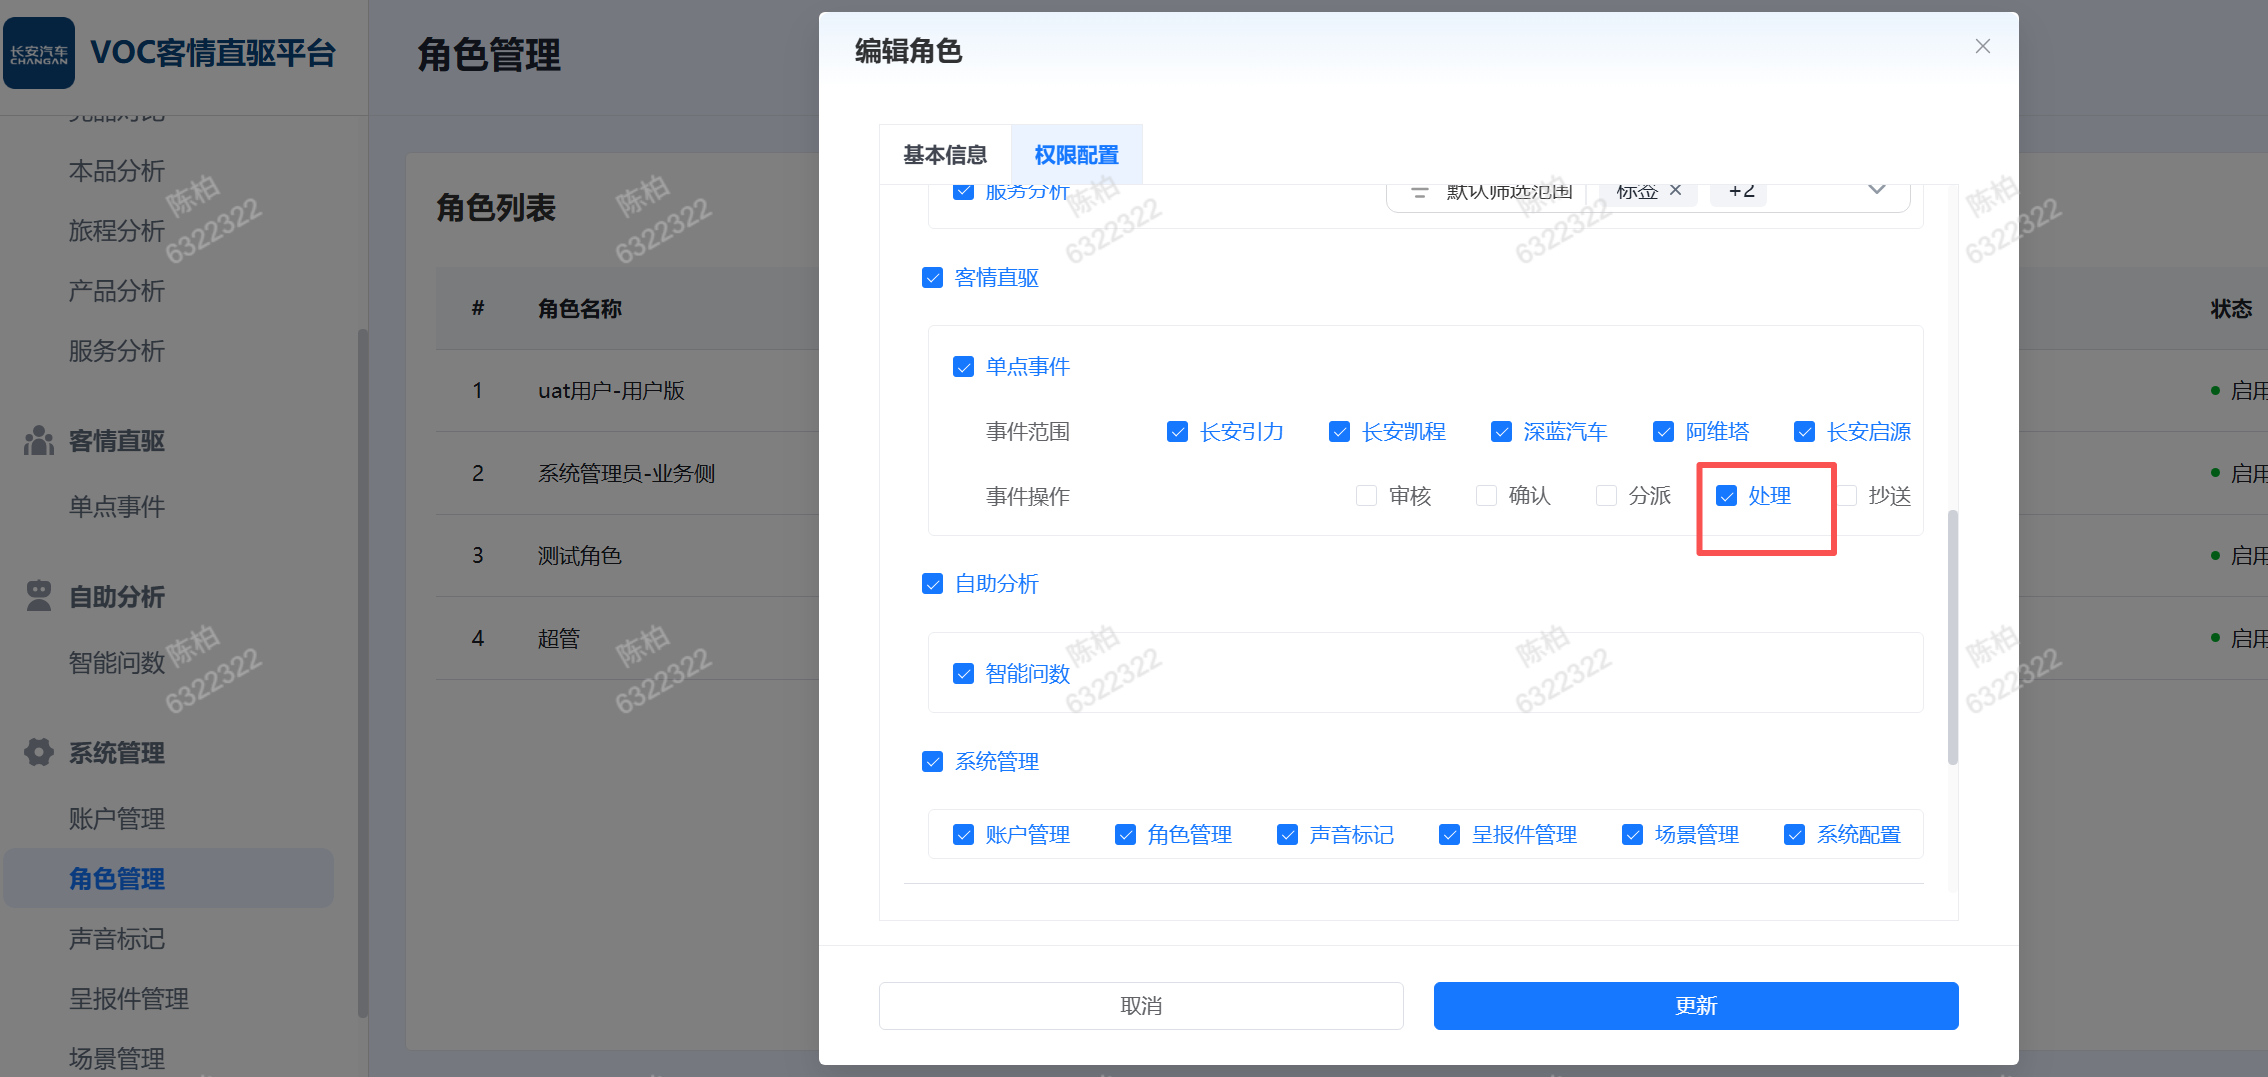Screen dimensions: 2268x1077
Task: Switch to the 基本信息 tab
Action: coord(945,155)
